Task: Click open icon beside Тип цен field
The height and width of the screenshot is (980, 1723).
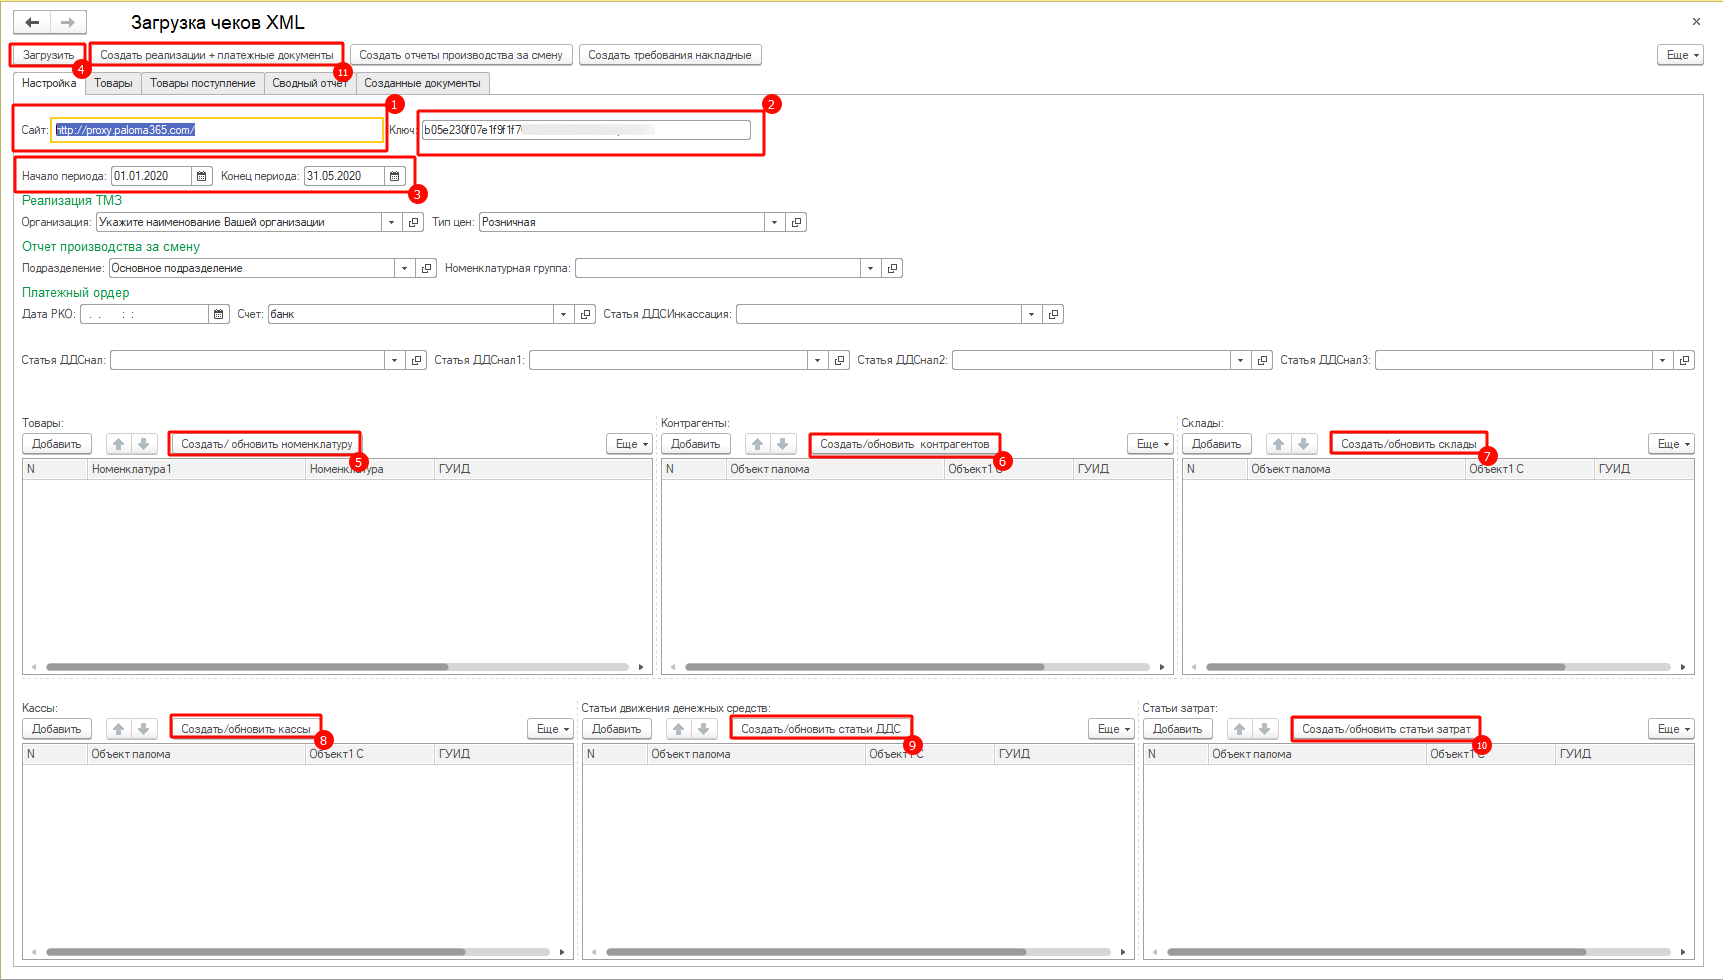Action: (797, 222)
